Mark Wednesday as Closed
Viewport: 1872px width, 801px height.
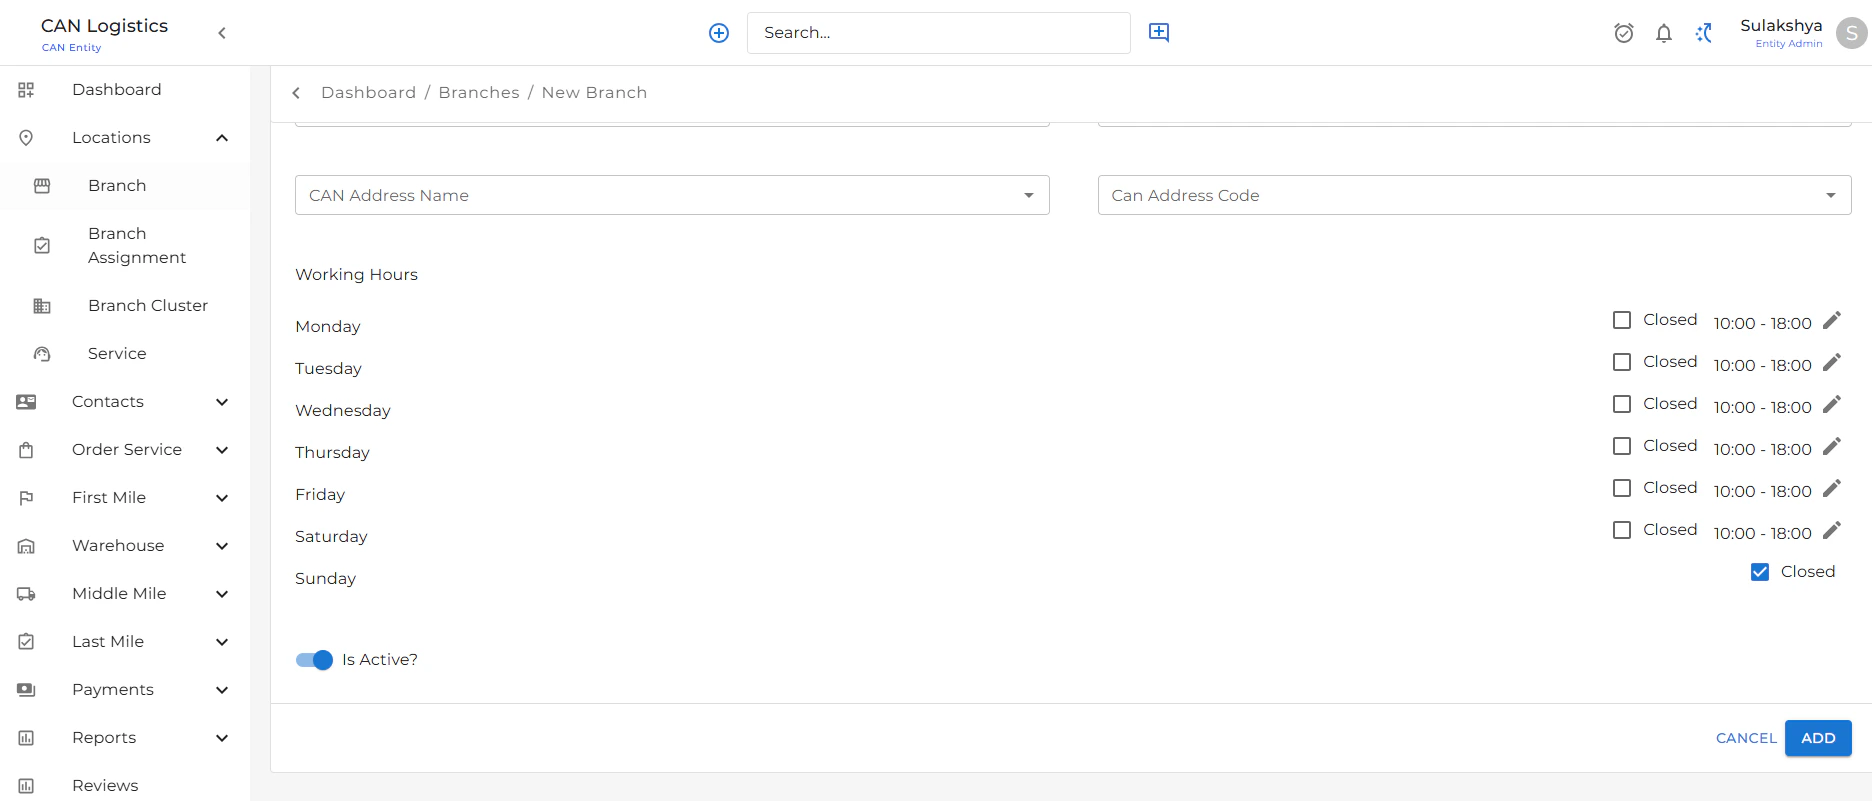click(x=1622, y=404)
